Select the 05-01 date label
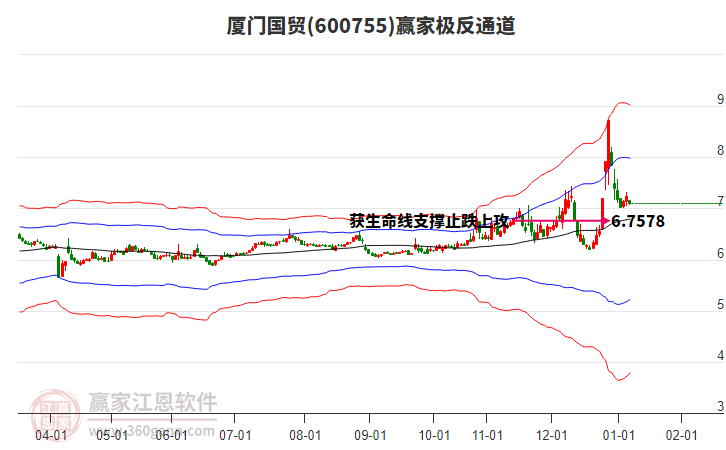The image size is (726, 450). (112, 435)
